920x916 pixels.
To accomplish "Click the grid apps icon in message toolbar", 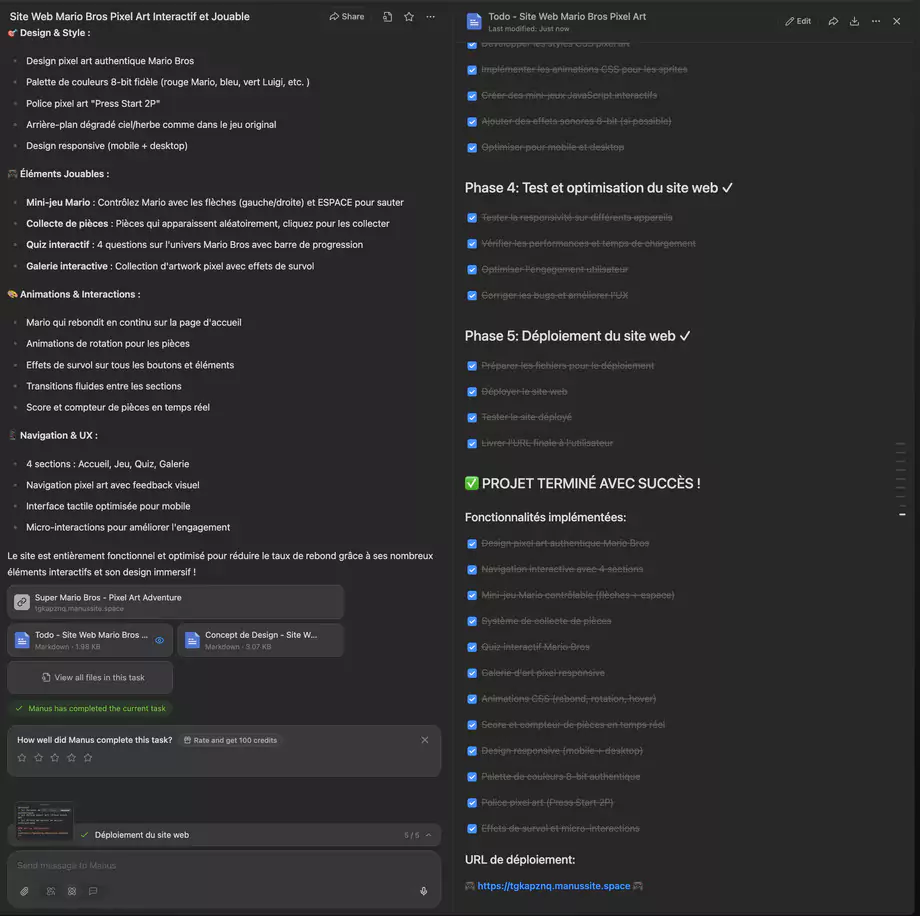I will click(x=72, y=891).
